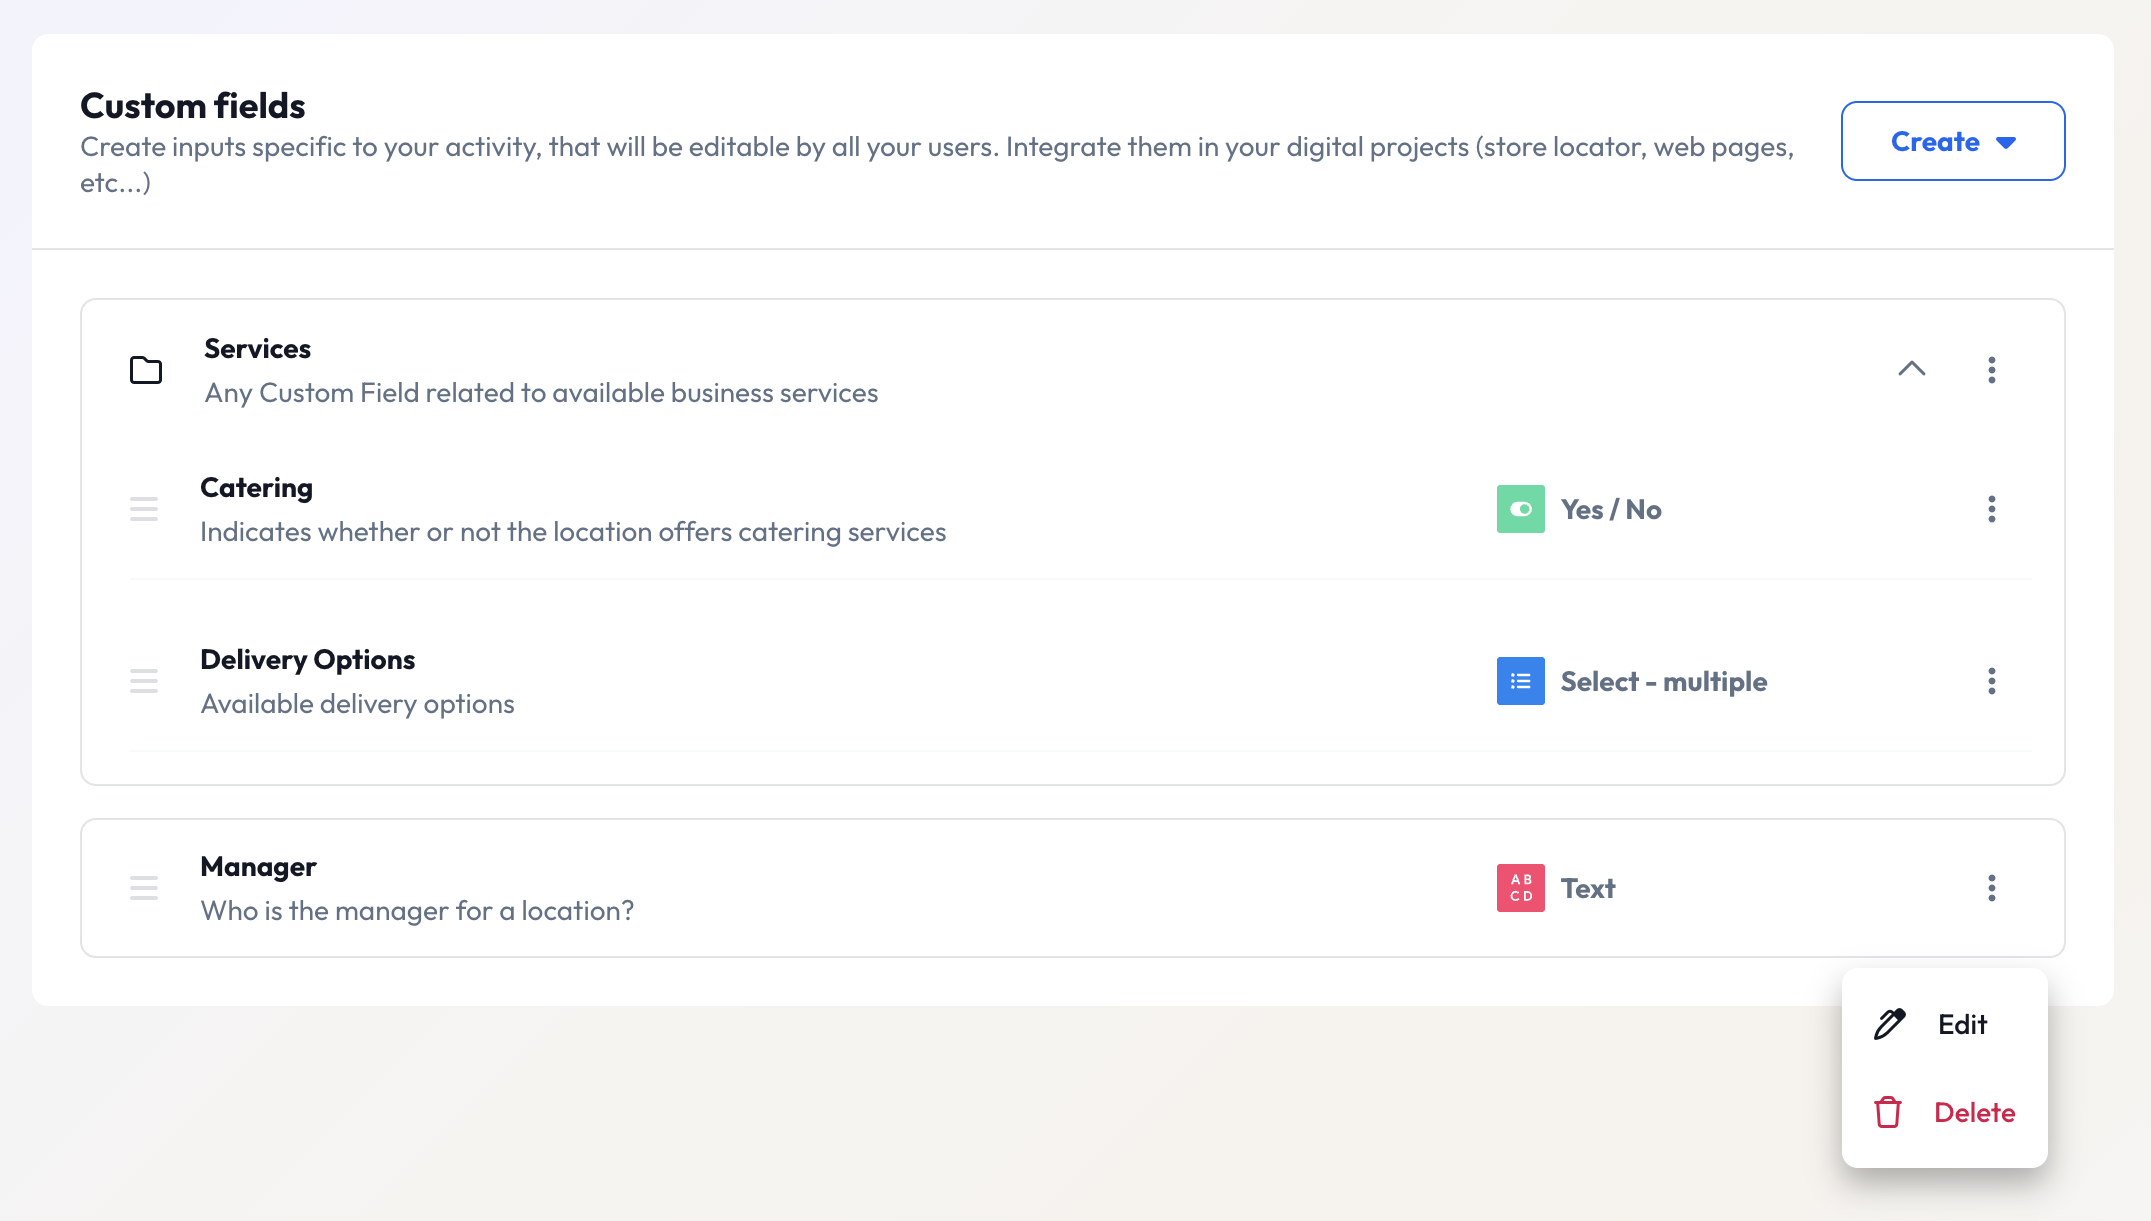Open the kebab menu for the Manager field
Screen dimensions: 2151x1221
[1991, 888]
